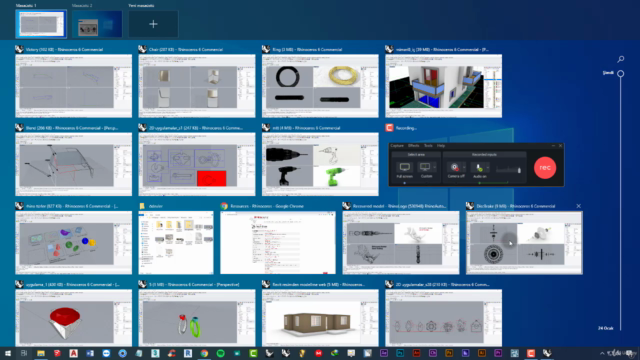640x360 pixels.
Task: Open the Effects menu in recorder
Action: (413, 146)
